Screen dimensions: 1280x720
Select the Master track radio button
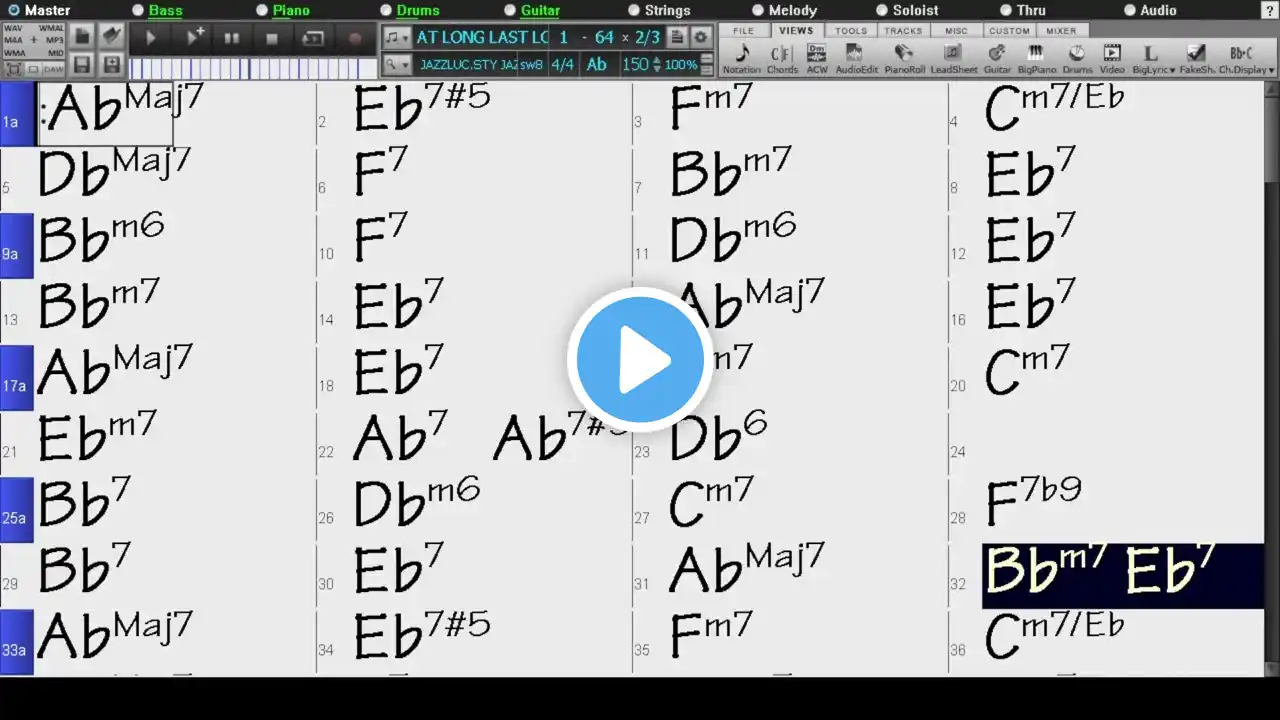(x=14, y=10)
